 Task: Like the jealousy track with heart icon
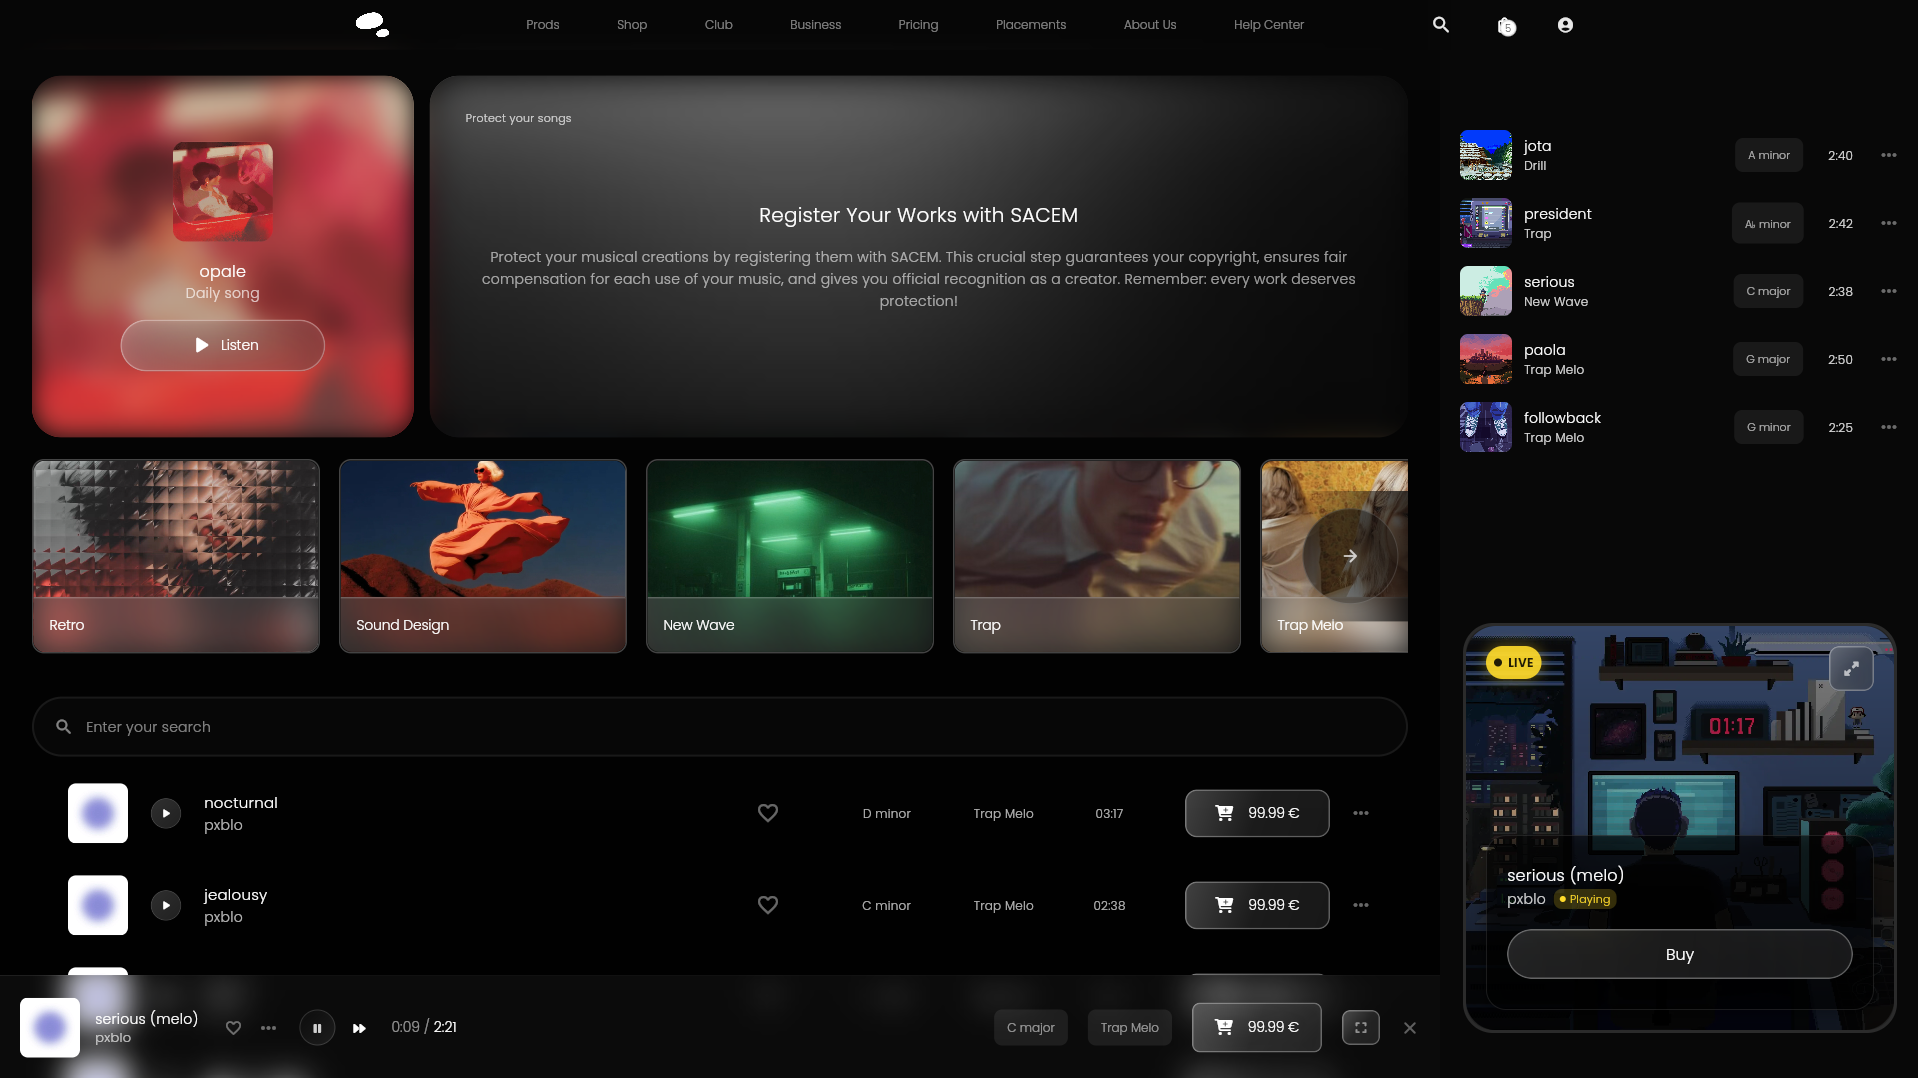[x=768, y=905]
